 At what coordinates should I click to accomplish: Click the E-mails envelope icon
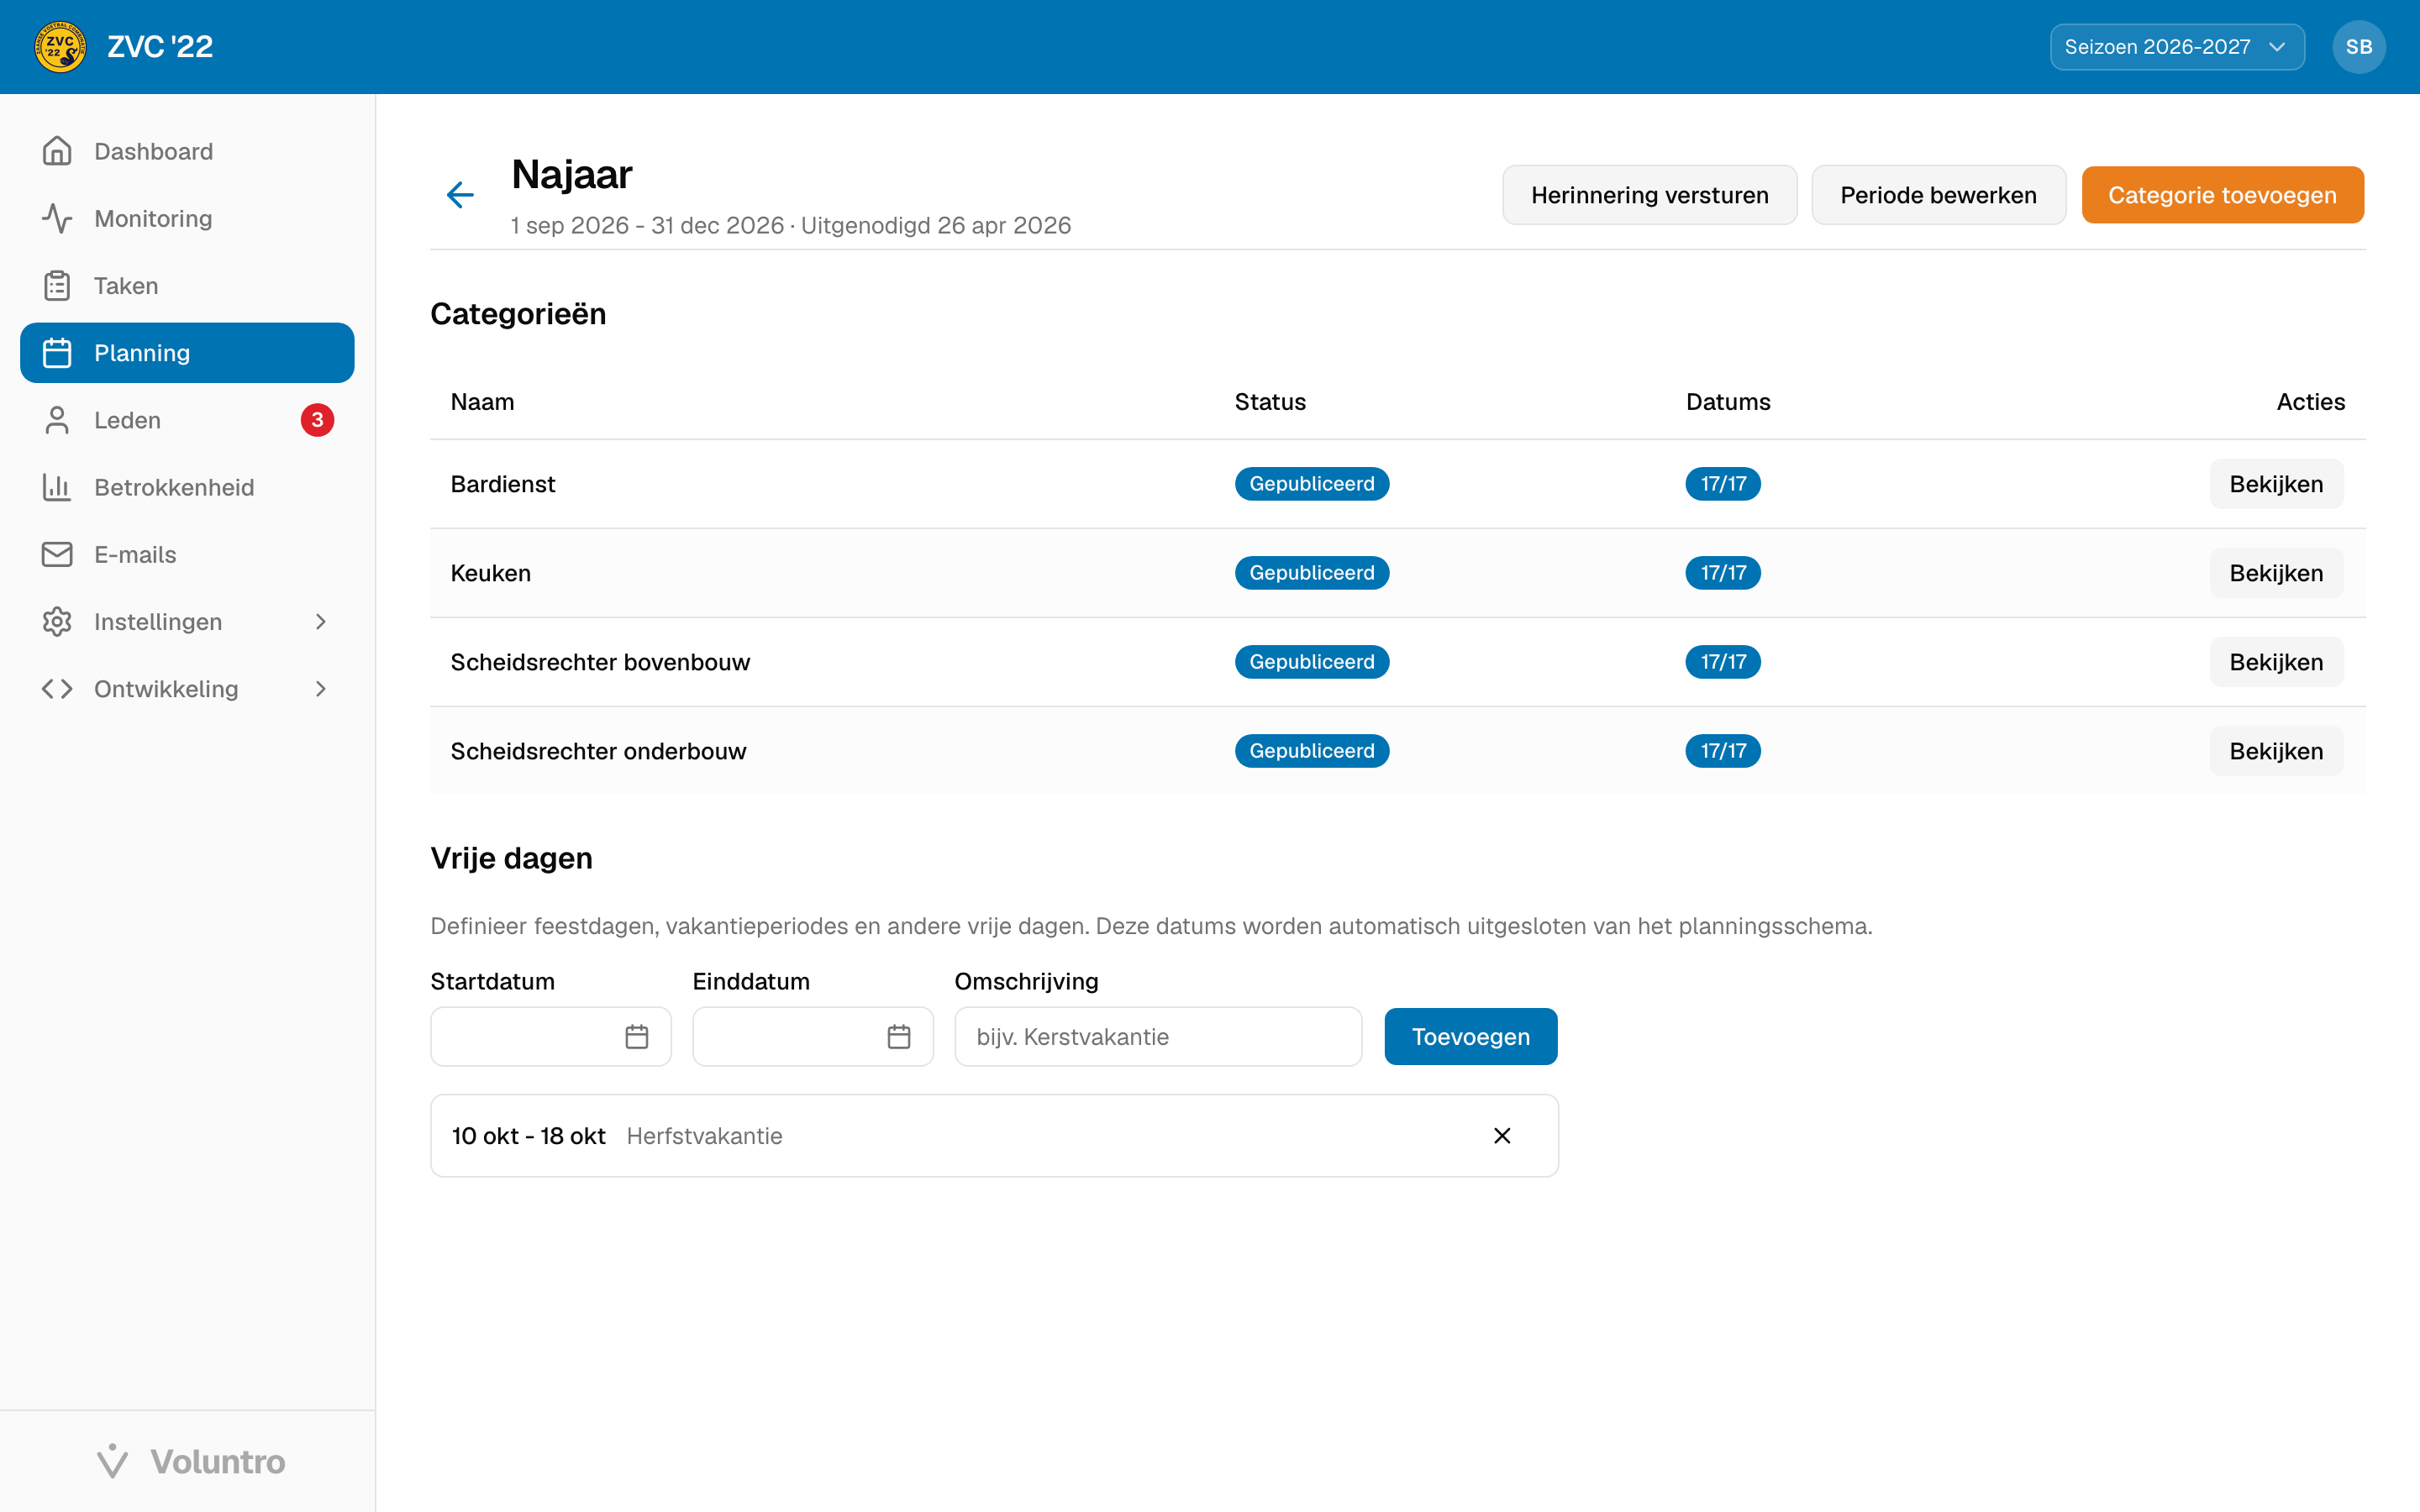tap(57, 554)
